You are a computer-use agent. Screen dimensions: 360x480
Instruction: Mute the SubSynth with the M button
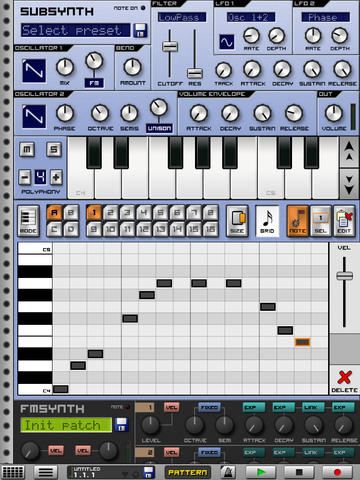(x=27, y=150)
